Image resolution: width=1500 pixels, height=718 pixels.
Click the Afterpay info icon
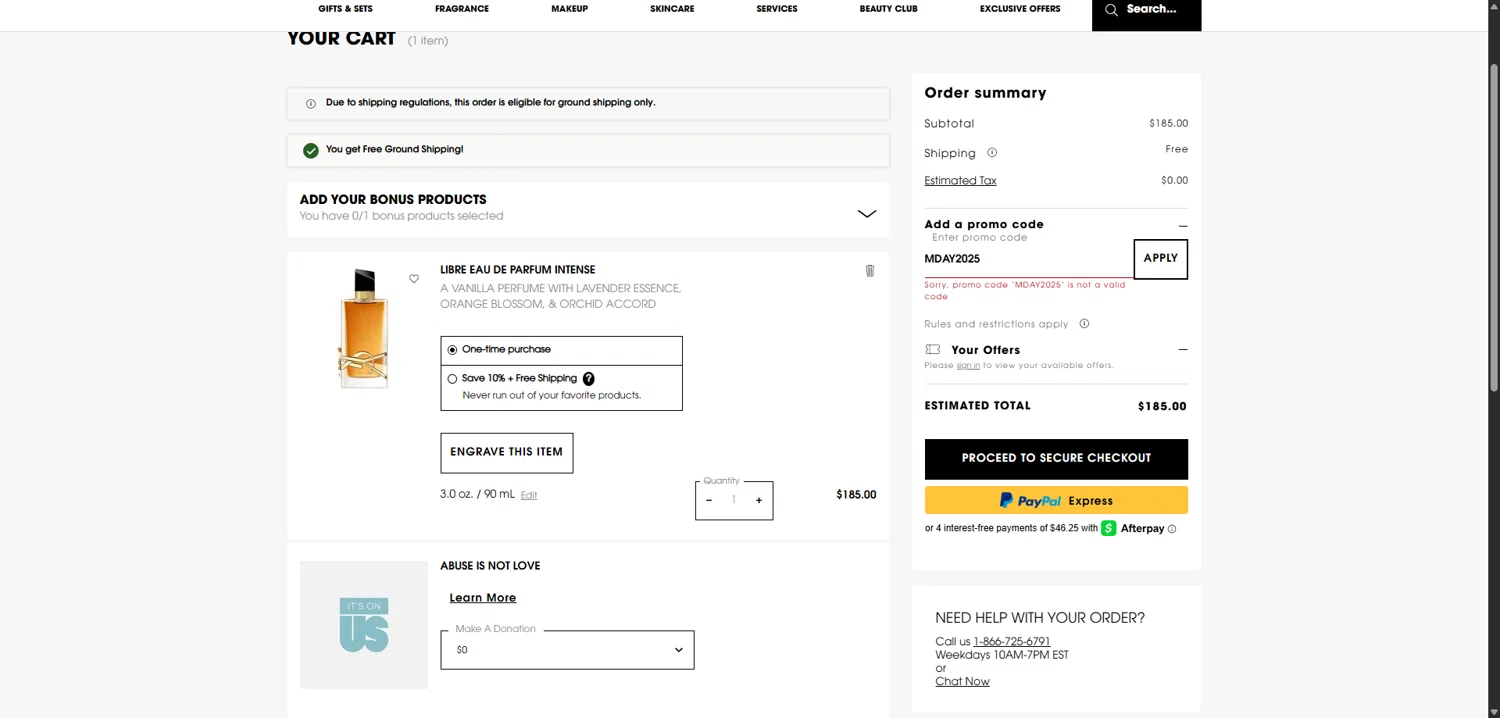tap(1172, 529)
